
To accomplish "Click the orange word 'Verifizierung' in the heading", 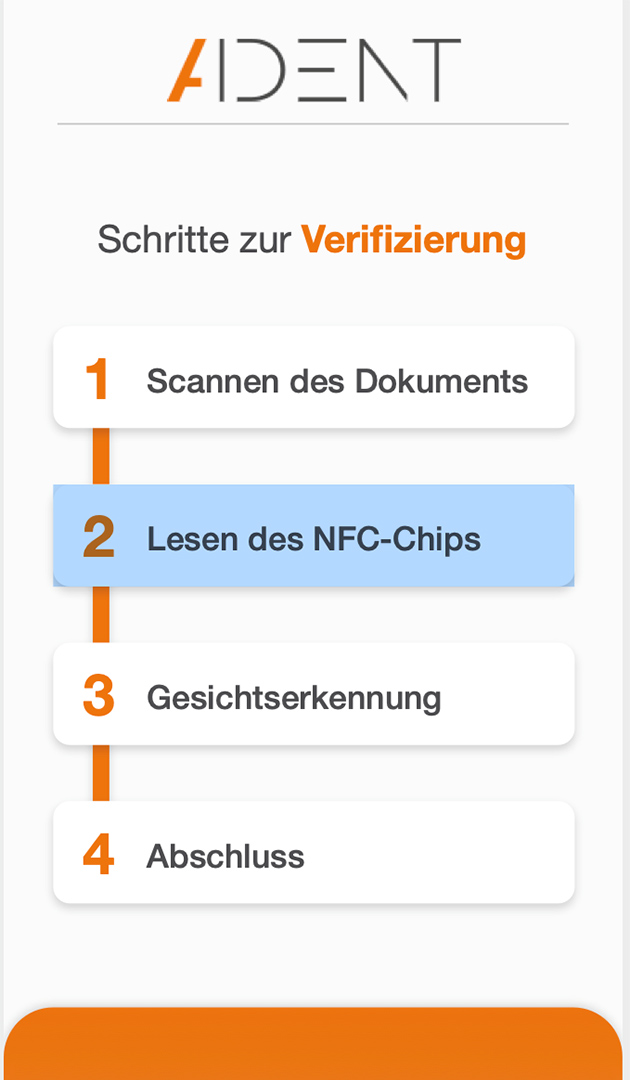I will click(413, 240).
